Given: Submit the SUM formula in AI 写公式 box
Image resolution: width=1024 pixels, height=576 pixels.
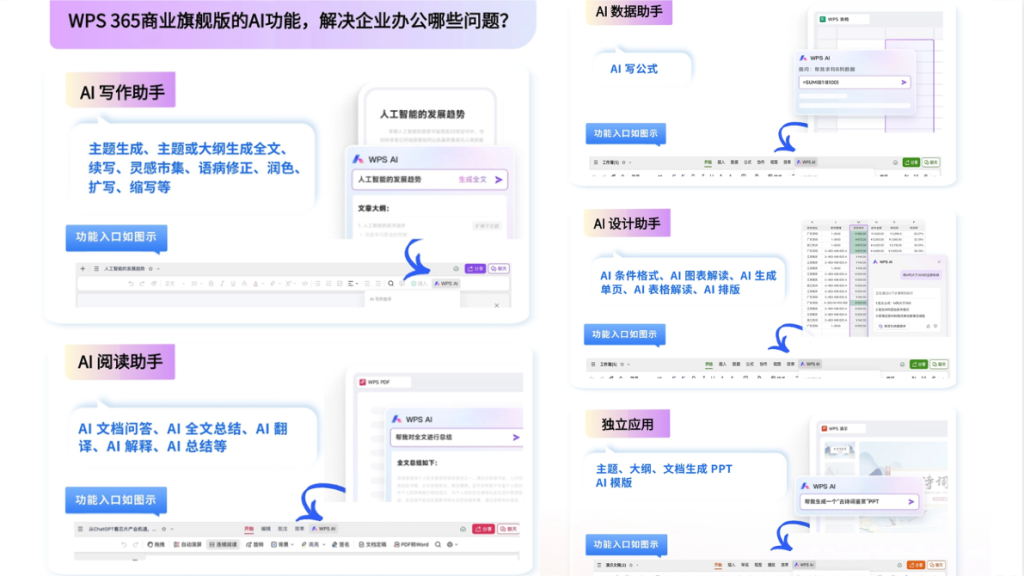Looking at the screenshot, I should 904,82.
